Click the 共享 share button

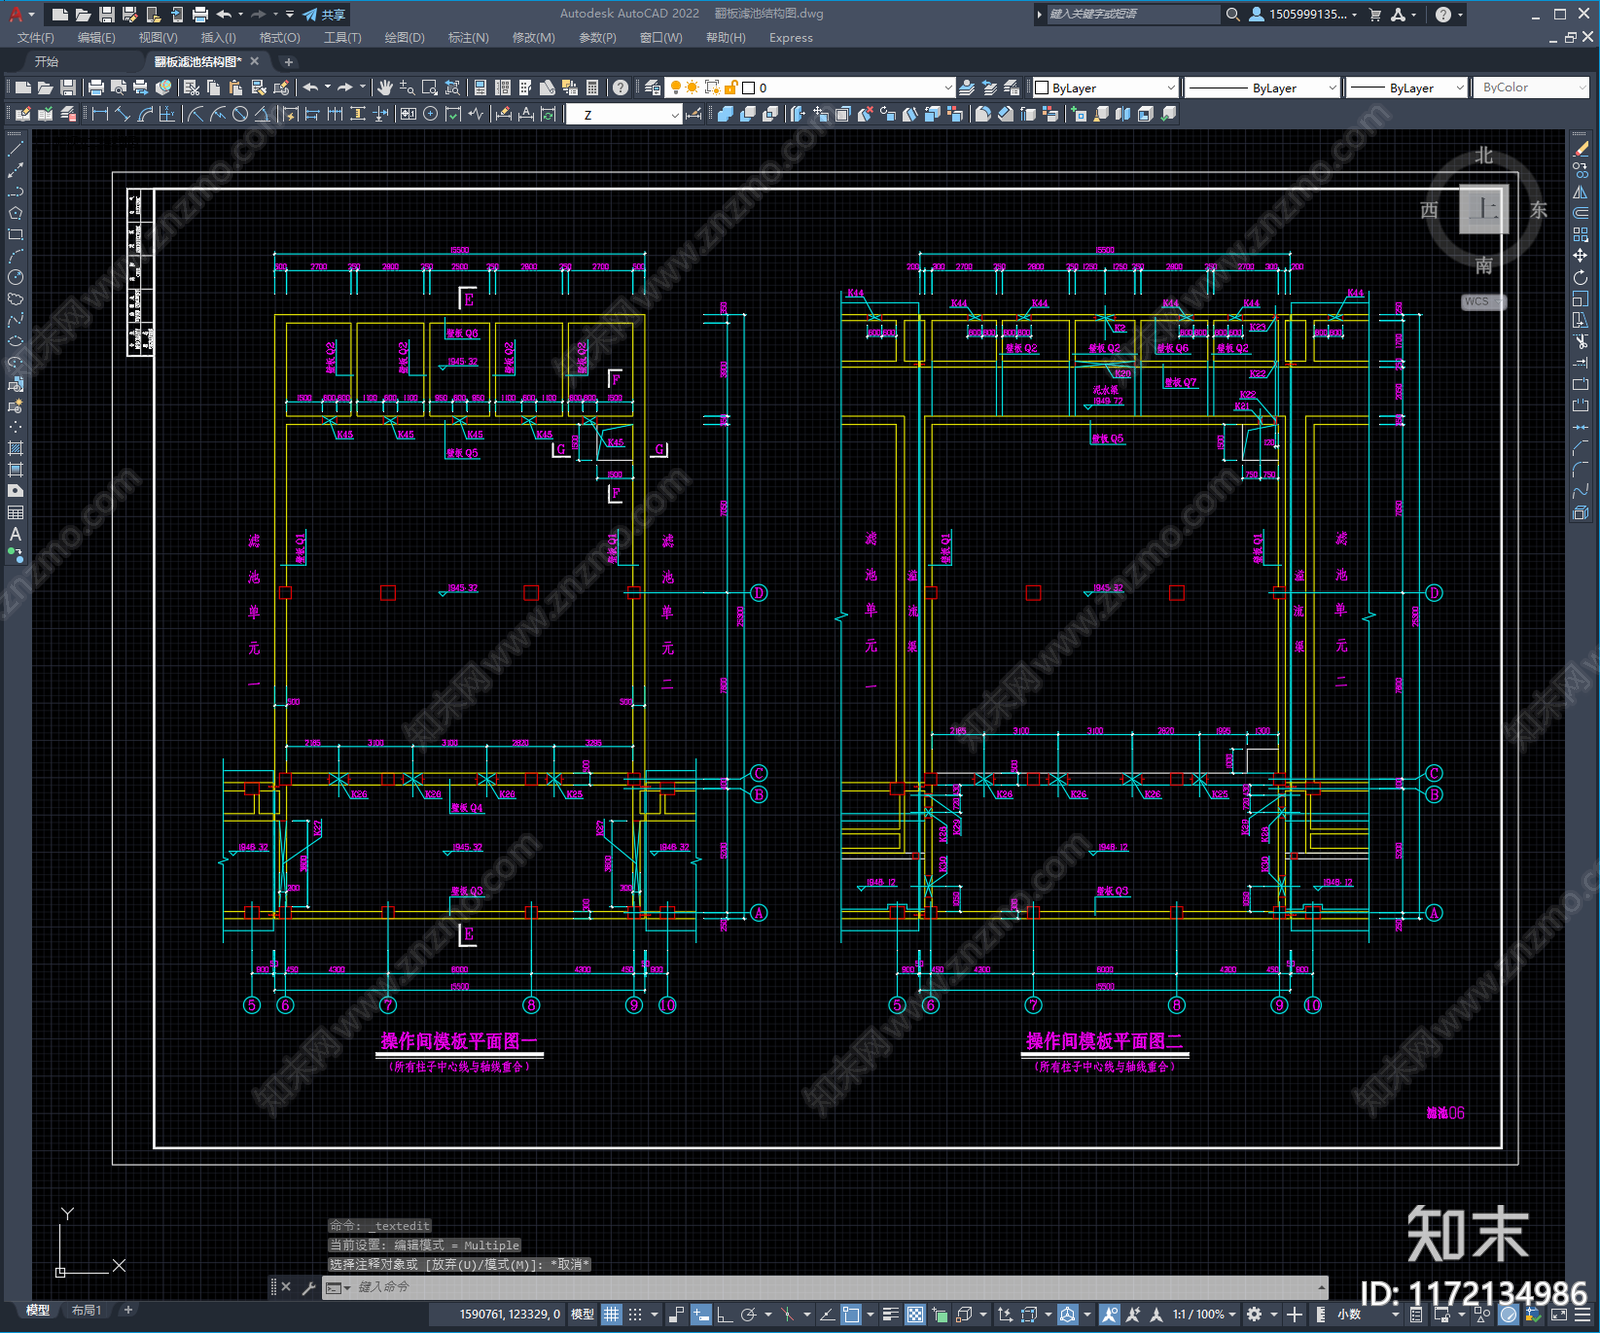324,14
